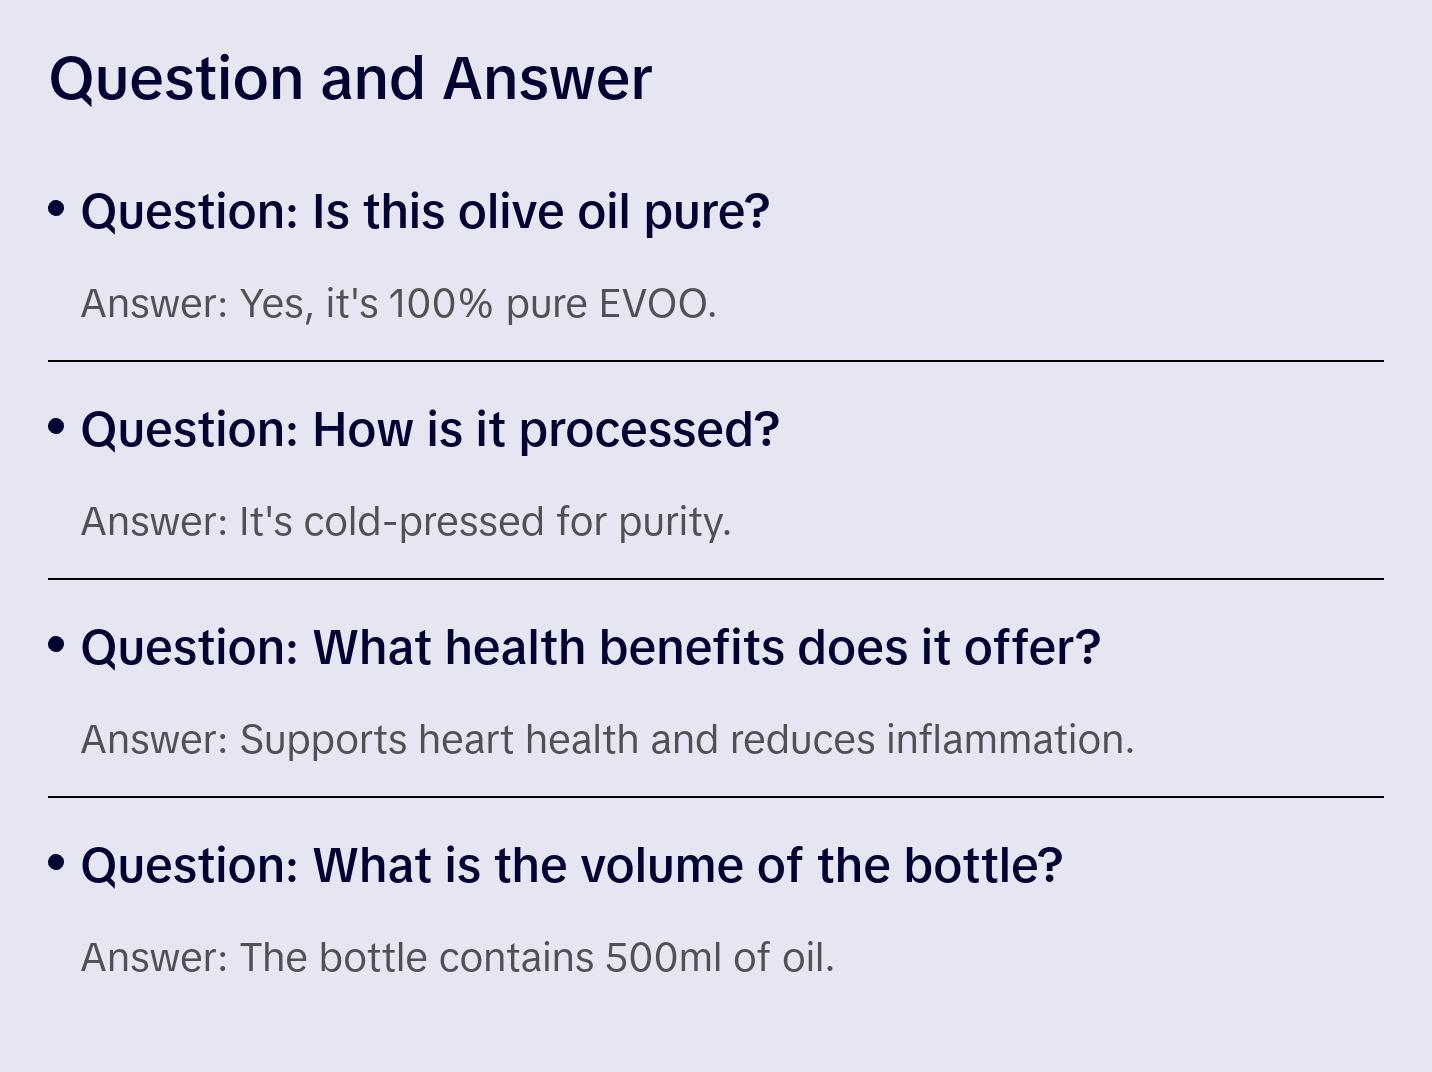Click the divider line under the cold-pressed answer
The width and height of the screenshot is (1432, 1072).
click(716, 579)
